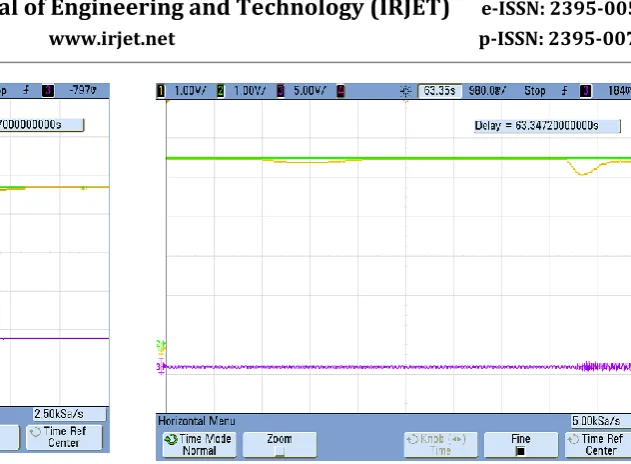Click the 2.50kSa/s sample rate readout
The image size is (631, 464).
tap(70, 414)
